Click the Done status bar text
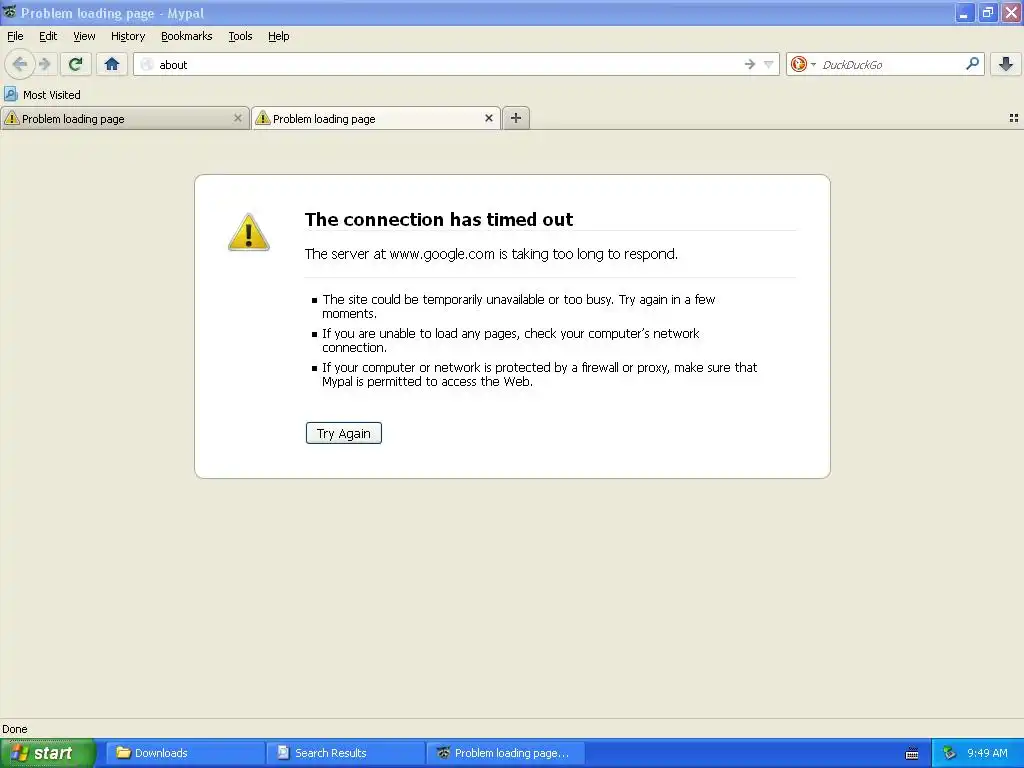The width and height of the screenshot is (1024, 768). coord(14,729)
